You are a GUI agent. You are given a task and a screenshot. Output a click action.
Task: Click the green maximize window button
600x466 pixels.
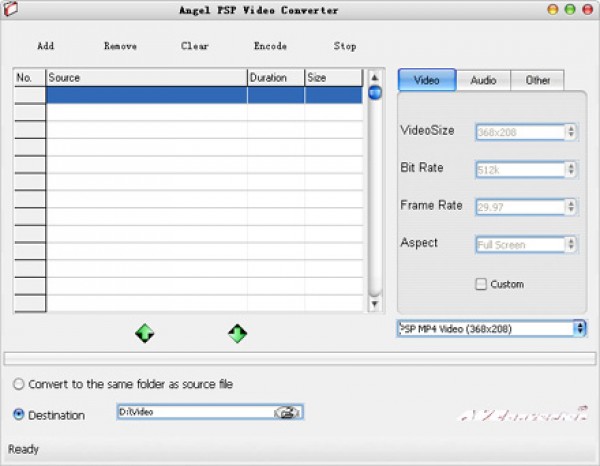pyautogui.click(x=570, y=10)
